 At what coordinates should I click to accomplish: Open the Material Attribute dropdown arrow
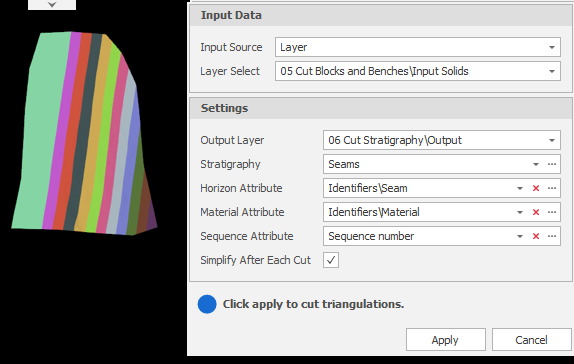520,212
